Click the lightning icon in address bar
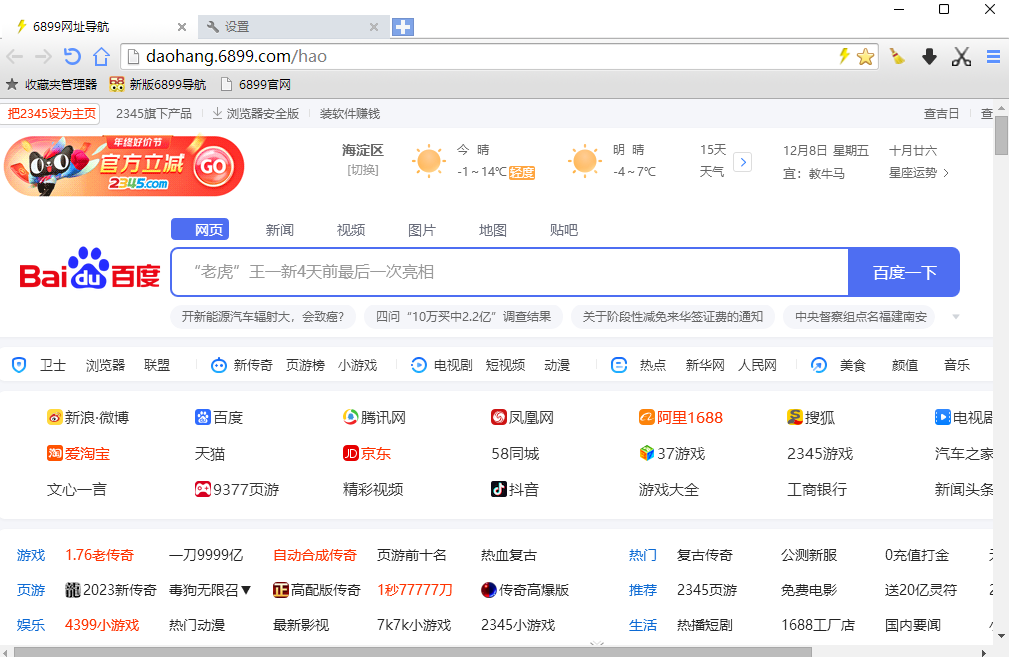 click(846, 57)
